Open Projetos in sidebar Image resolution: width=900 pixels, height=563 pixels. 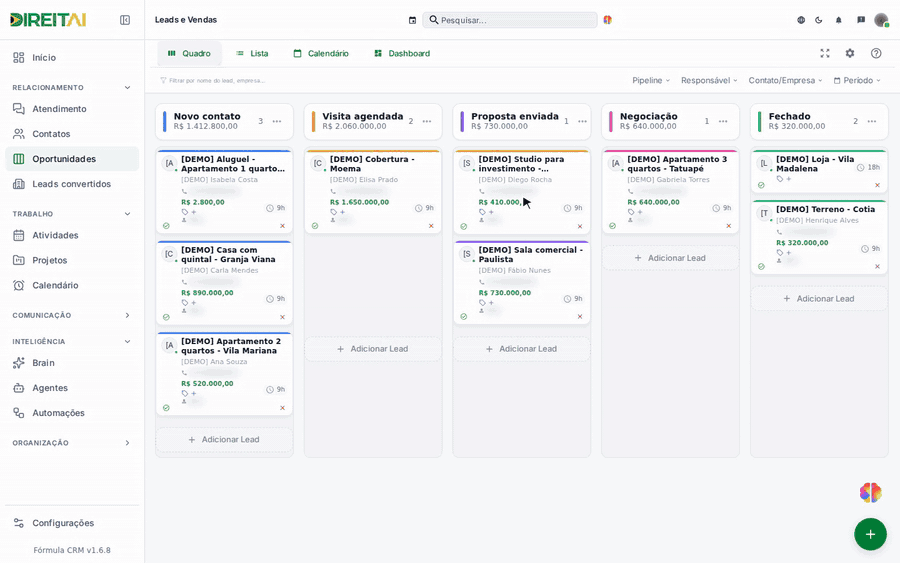click(x=72, y=261)
